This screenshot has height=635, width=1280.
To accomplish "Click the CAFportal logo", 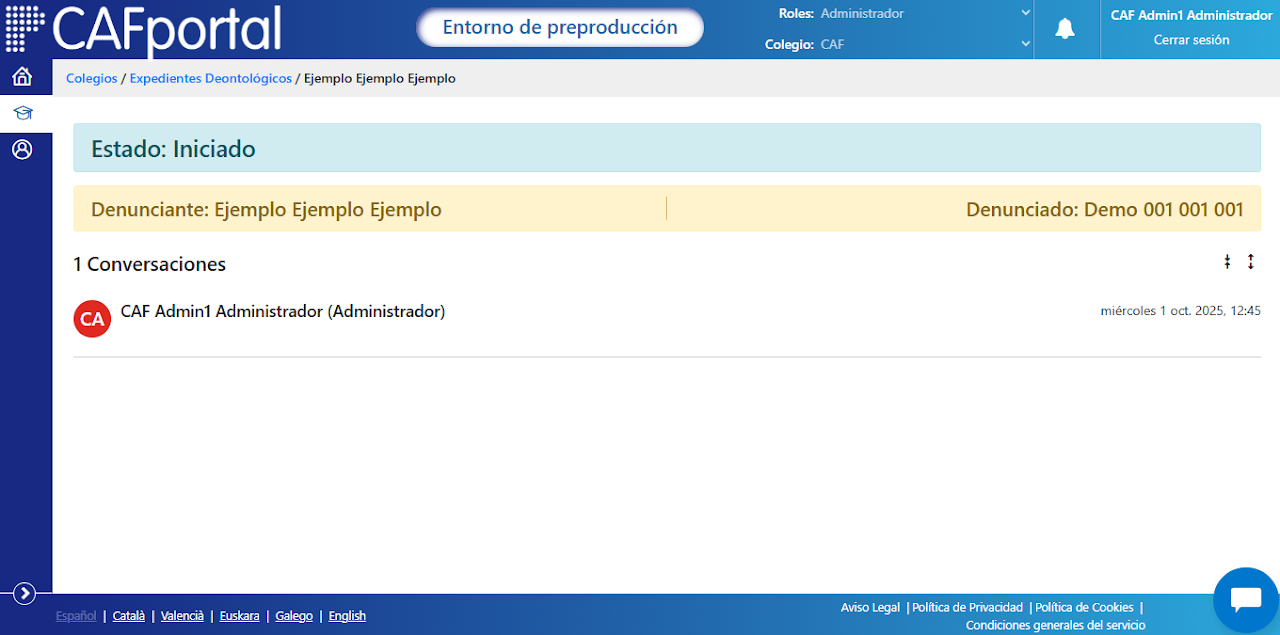I will pos(144,29).
